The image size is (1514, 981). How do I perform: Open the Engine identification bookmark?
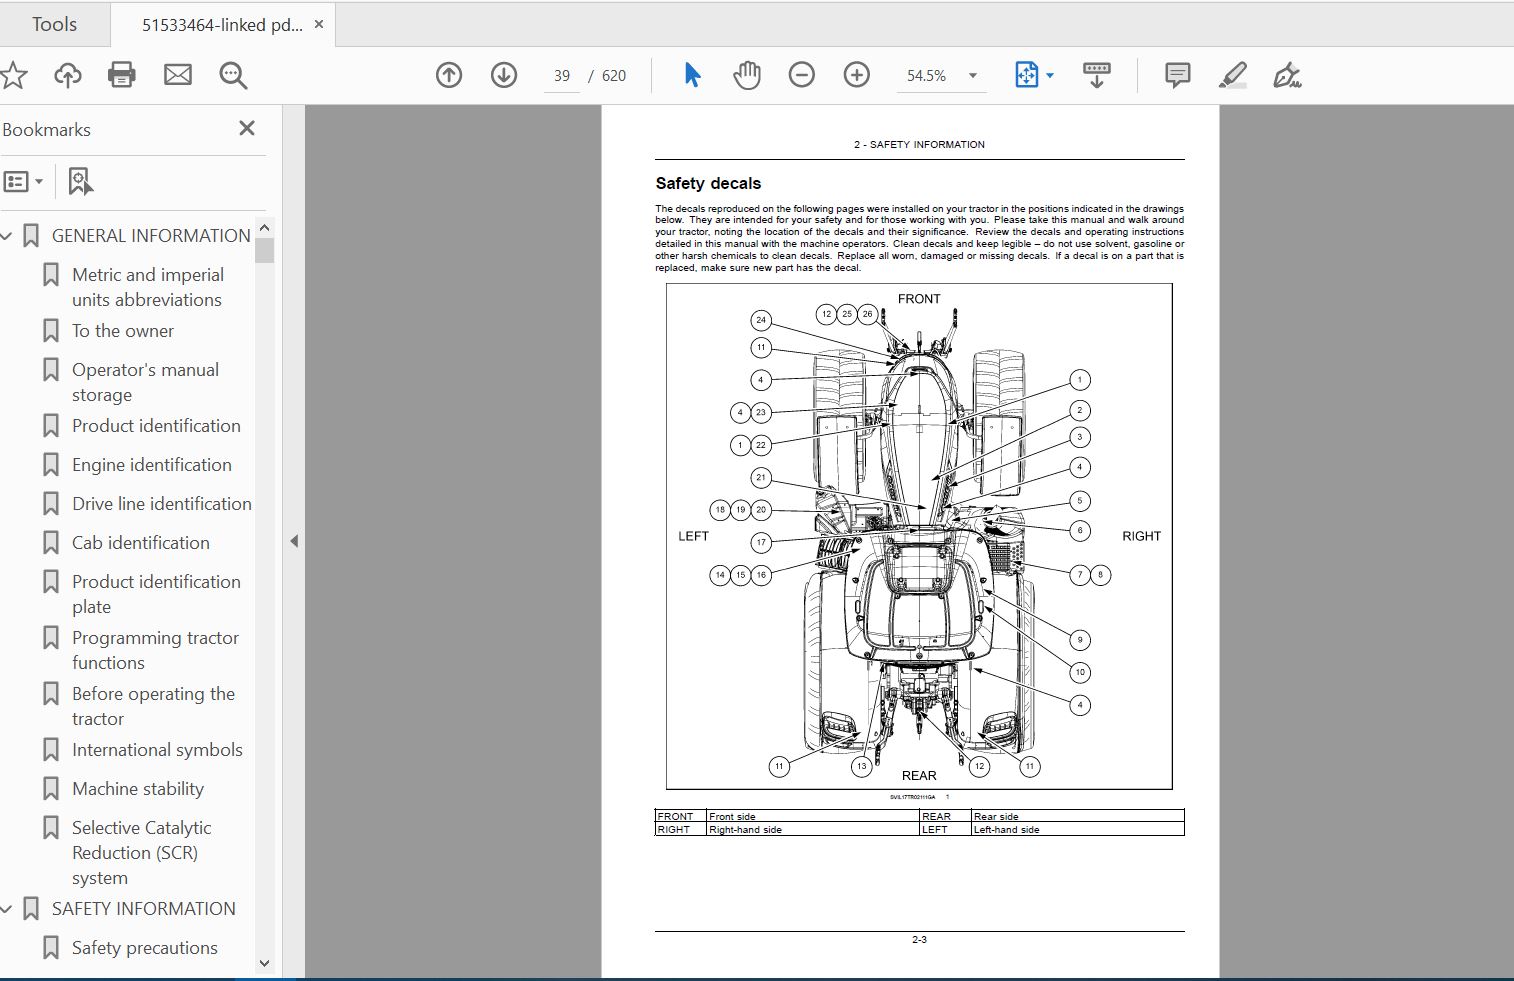click(x=152, y=465)
